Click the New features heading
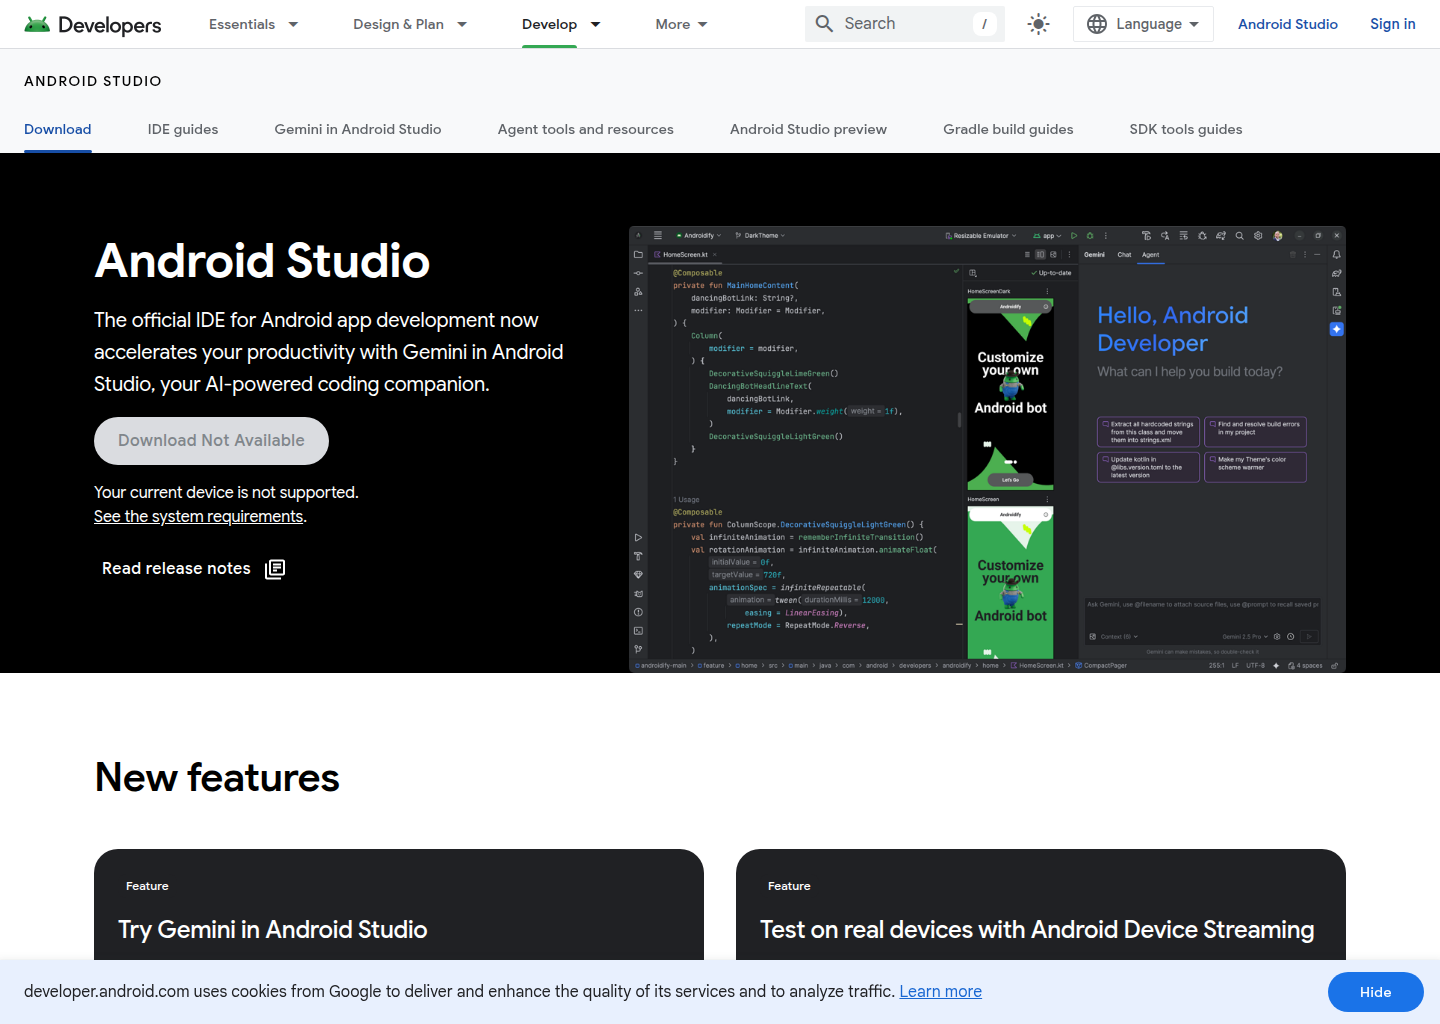The image size is (1440, 1024). pos(217,777)
